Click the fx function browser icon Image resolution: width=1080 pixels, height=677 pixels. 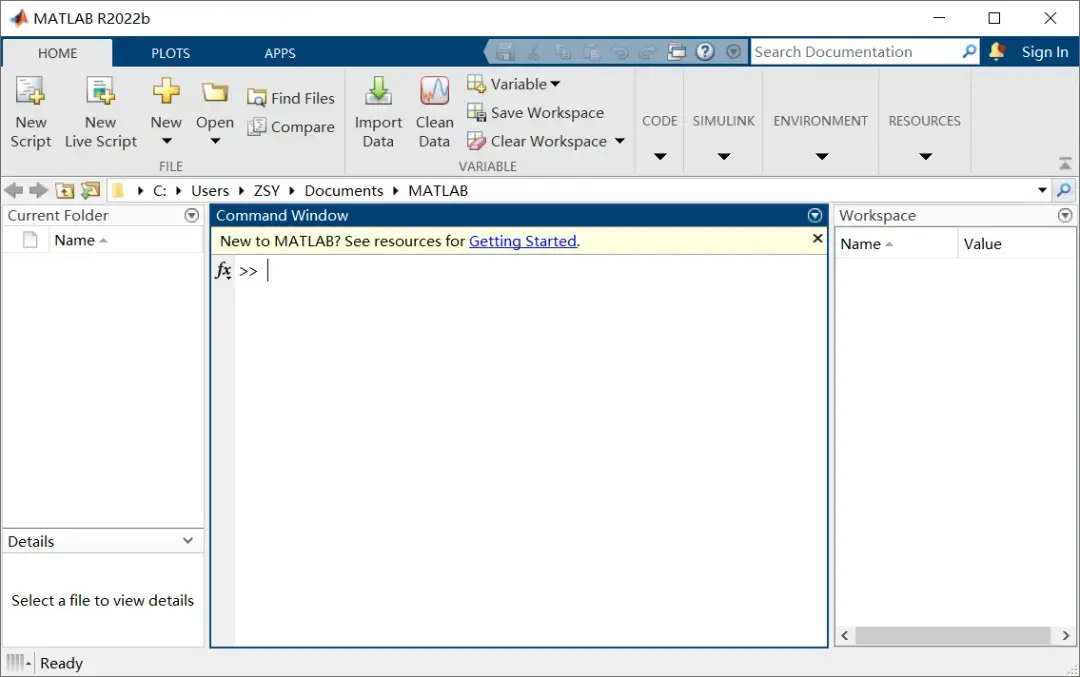point(223,270)
